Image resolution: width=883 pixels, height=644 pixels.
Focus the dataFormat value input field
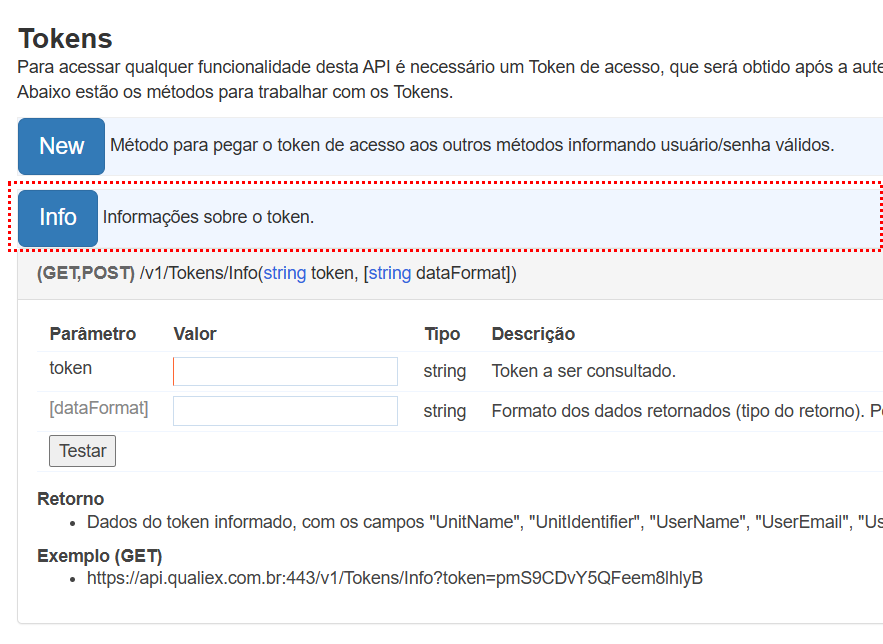coord(285,411)
